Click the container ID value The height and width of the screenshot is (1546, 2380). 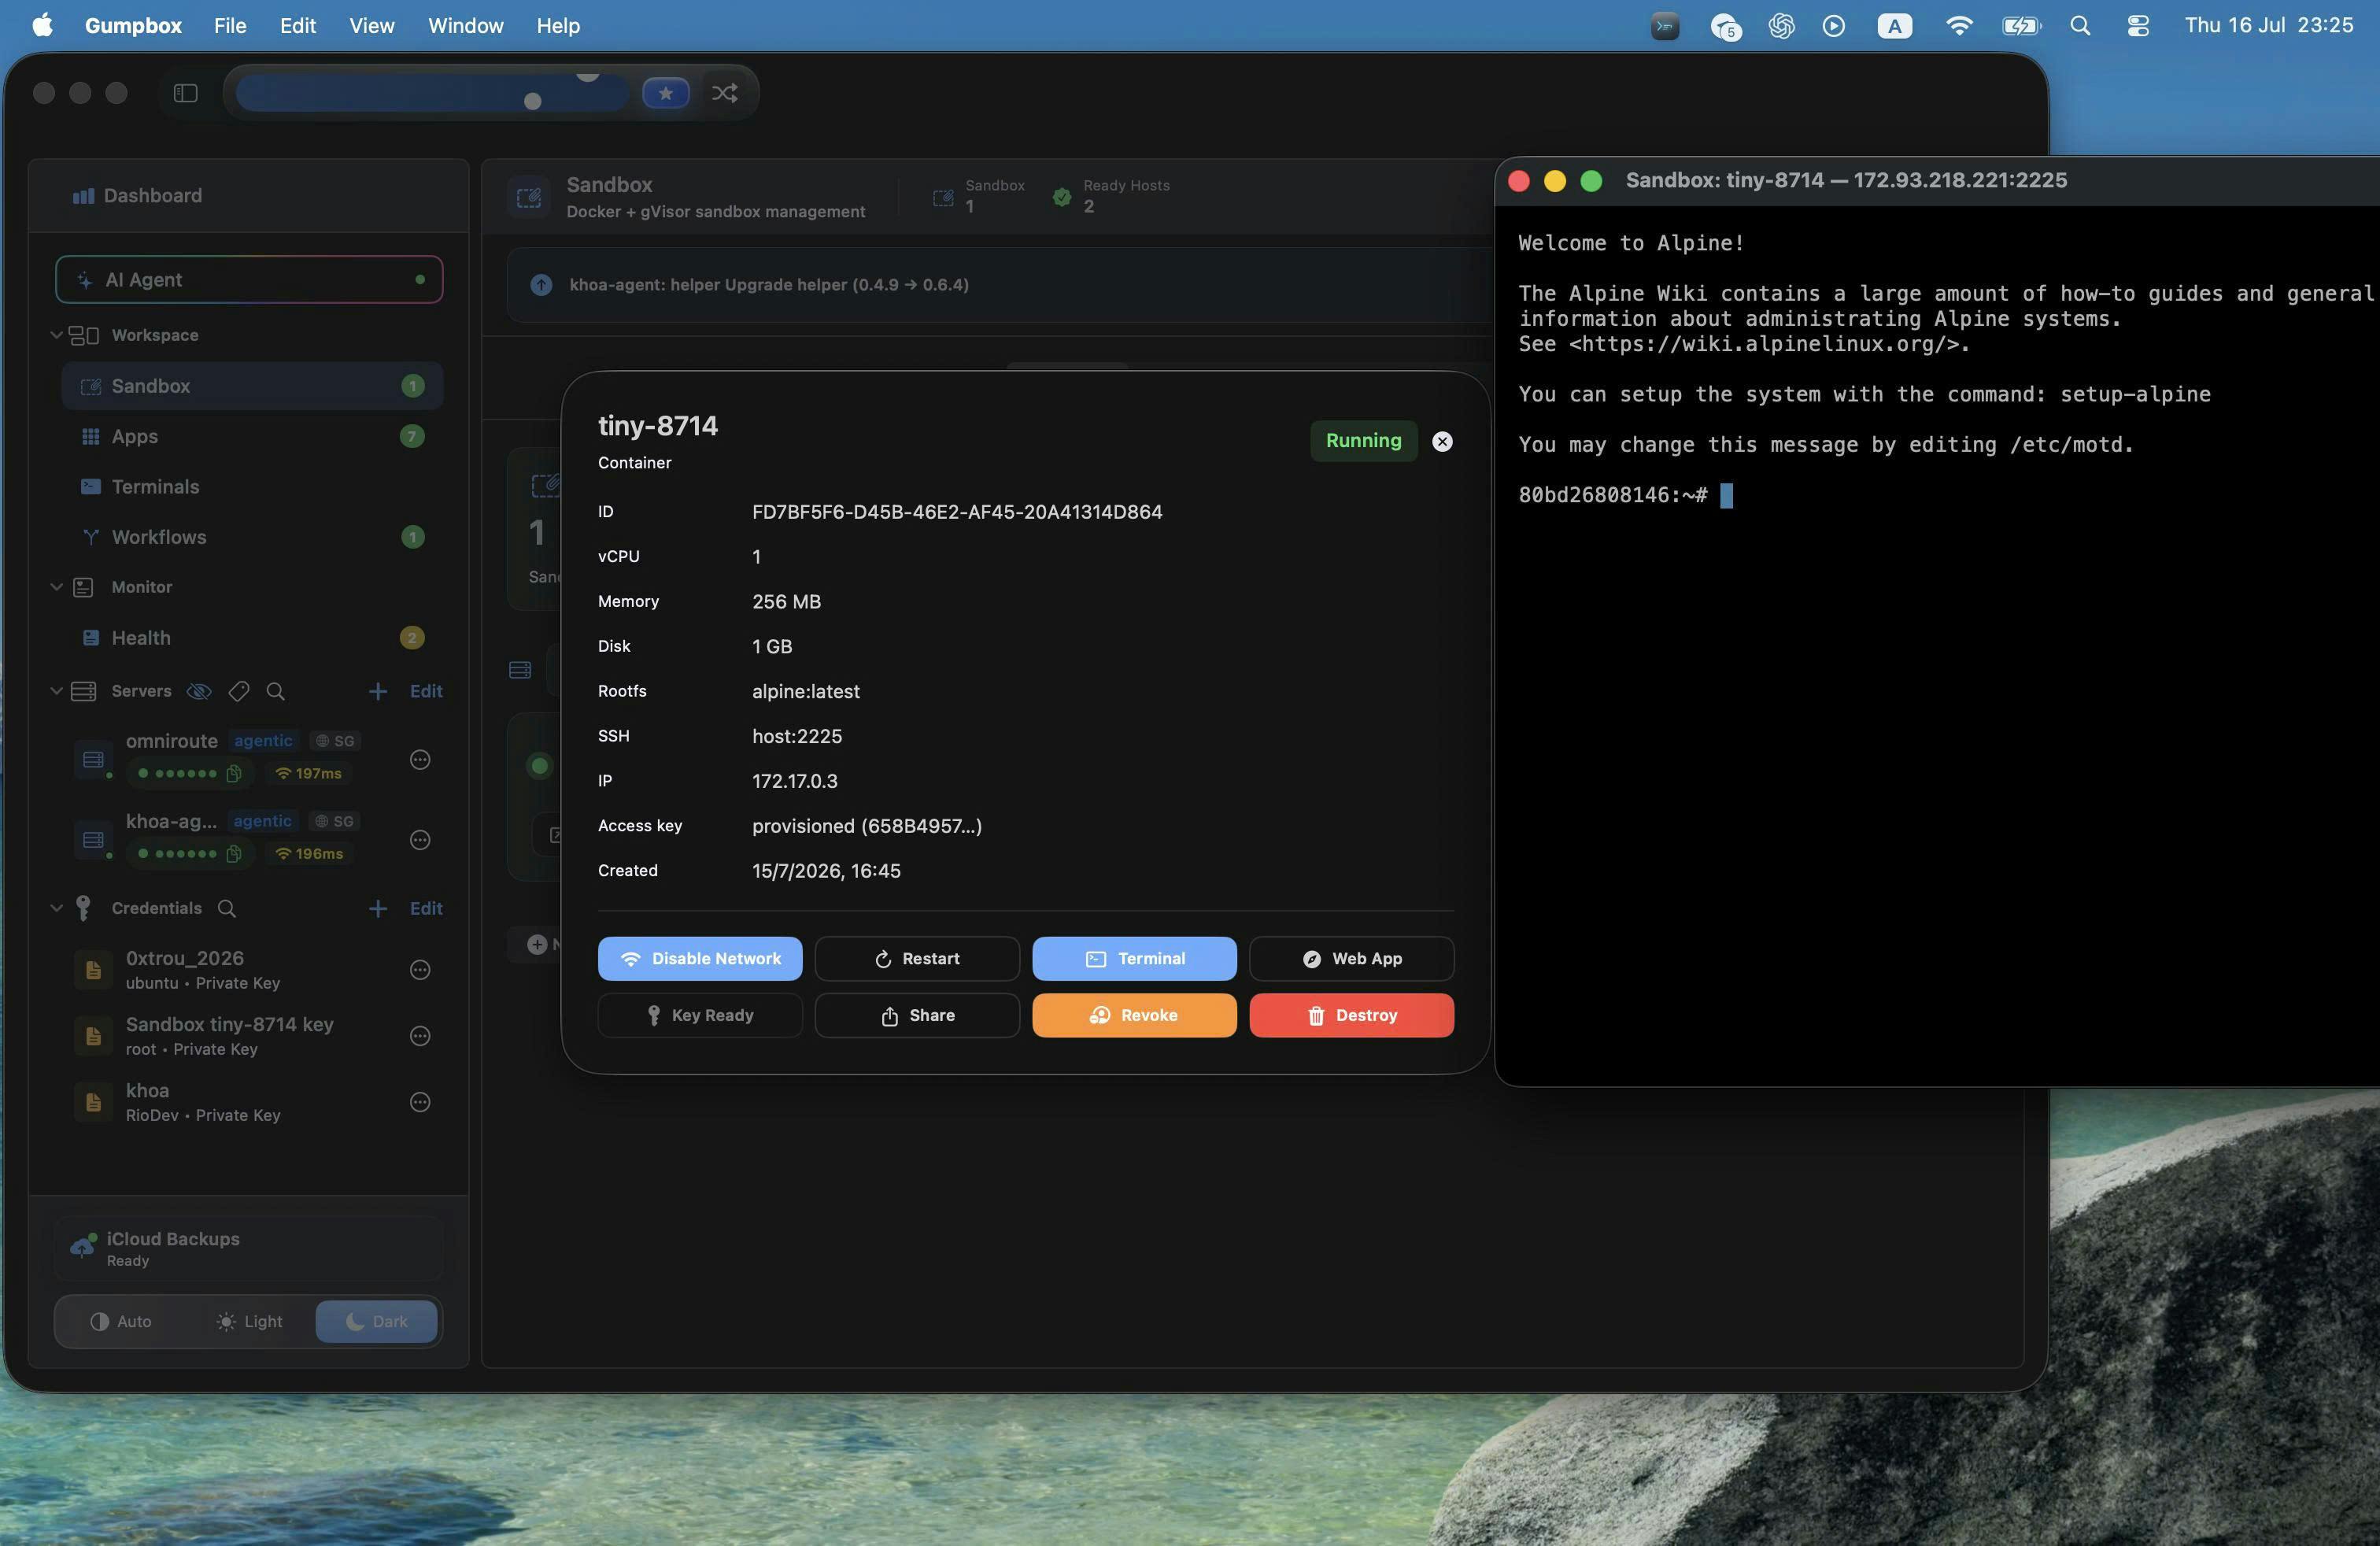click(x=957, y=512)
